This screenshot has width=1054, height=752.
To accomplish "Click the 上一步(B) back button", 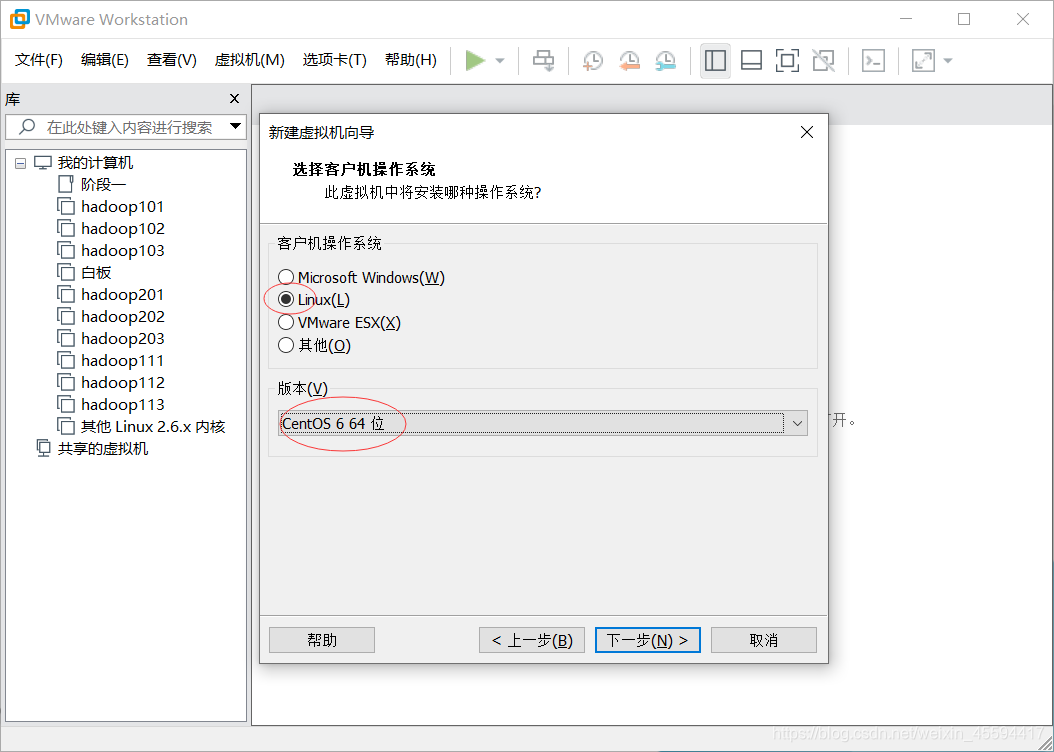I will pyautogui.click(x=532, y=640).
